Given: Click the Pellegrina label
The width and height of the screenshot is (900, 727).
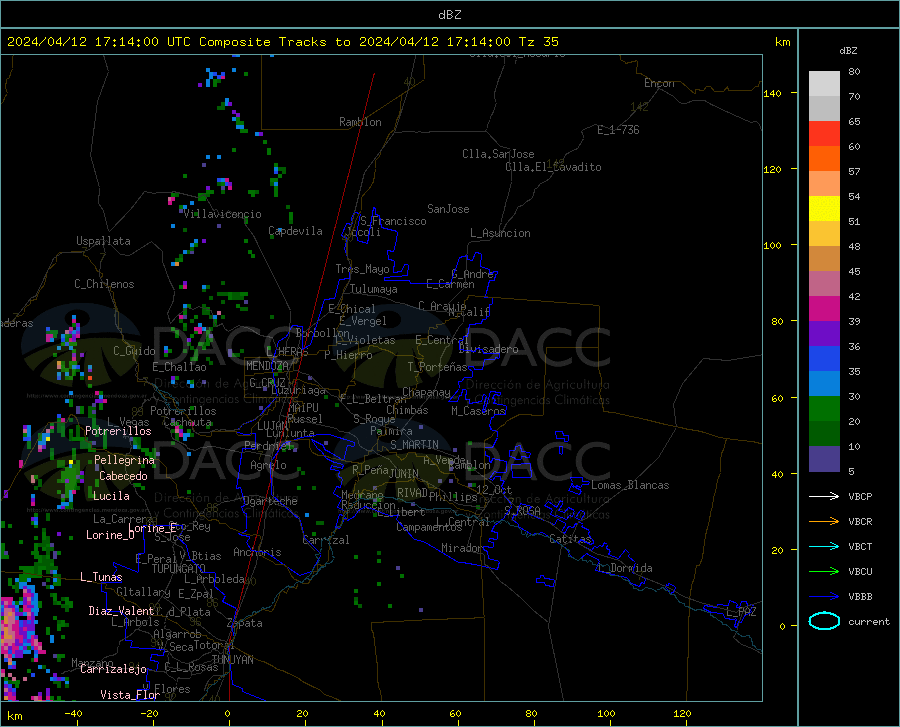Looking at the screenshot, I should tap(125, 460).
